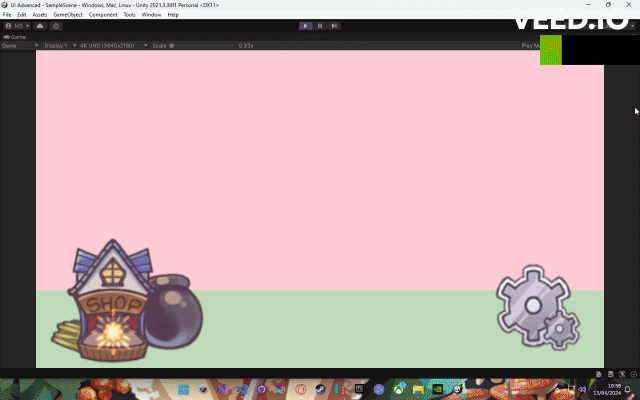Pause the game with Pause button
This screenshot has width=640, height=400.
320,26
